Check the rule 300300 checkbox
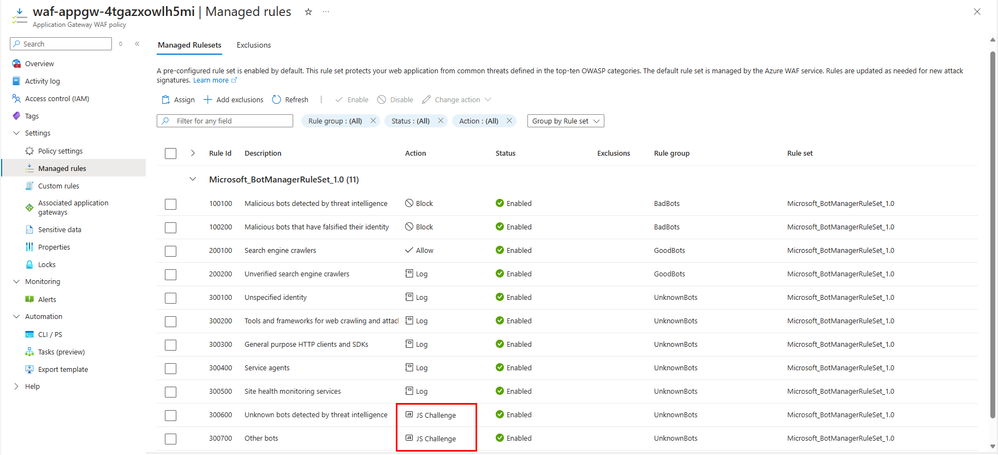 click(x=171, y=345)
